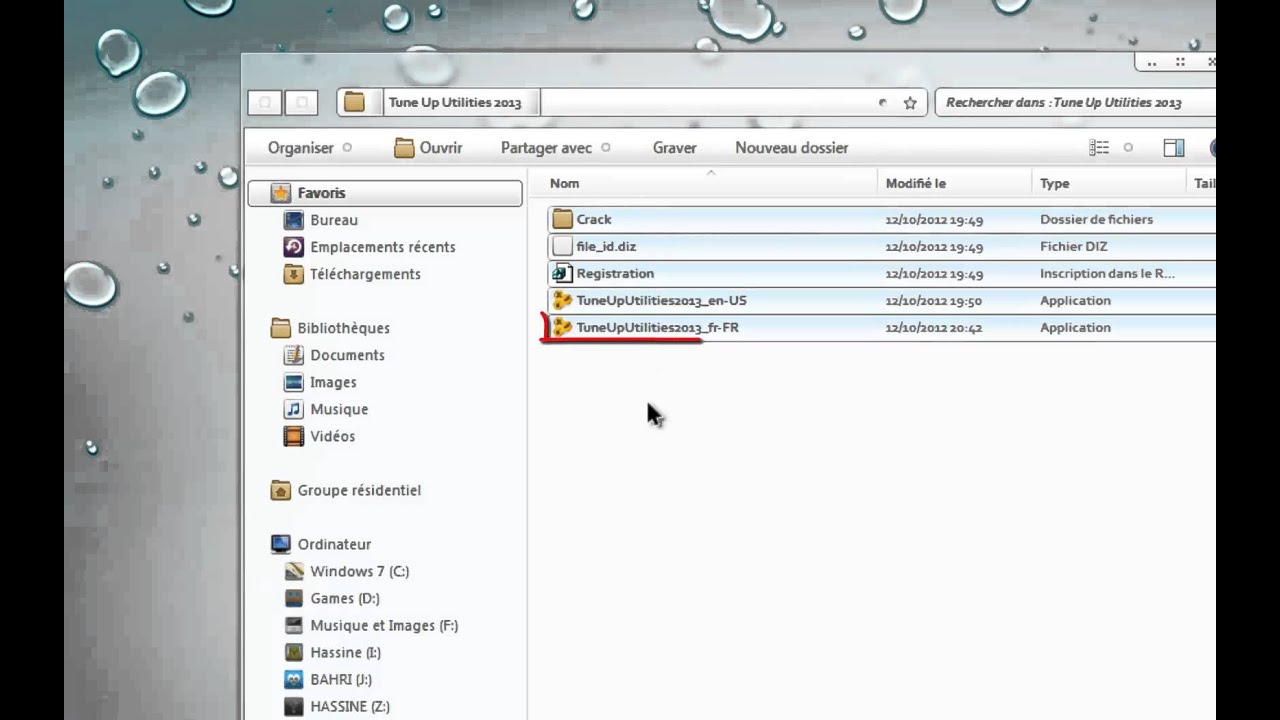Open the Documents library label
Image resolution: width=1280 pixels, height=720 pixels.
(347, 355)
